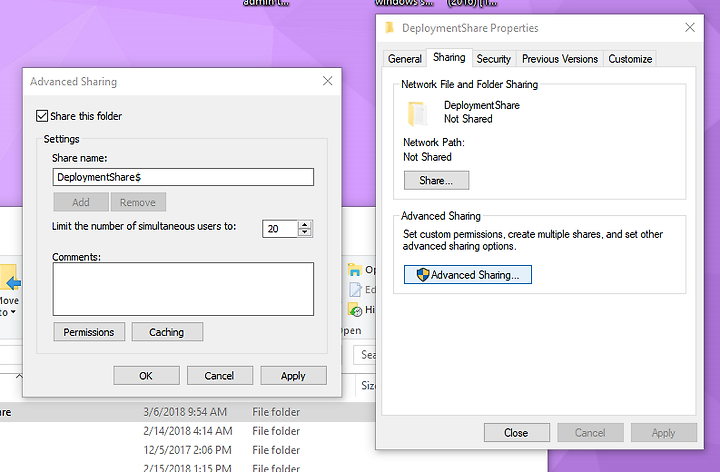
Task: Cancel the Advanced Sharing dialog
Action: (x=219, y=376)
